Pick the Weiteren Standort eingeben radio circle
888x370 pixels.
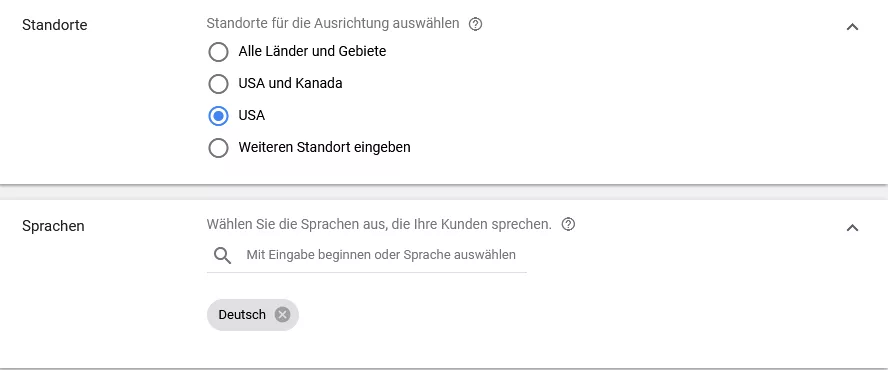(218, 148)
